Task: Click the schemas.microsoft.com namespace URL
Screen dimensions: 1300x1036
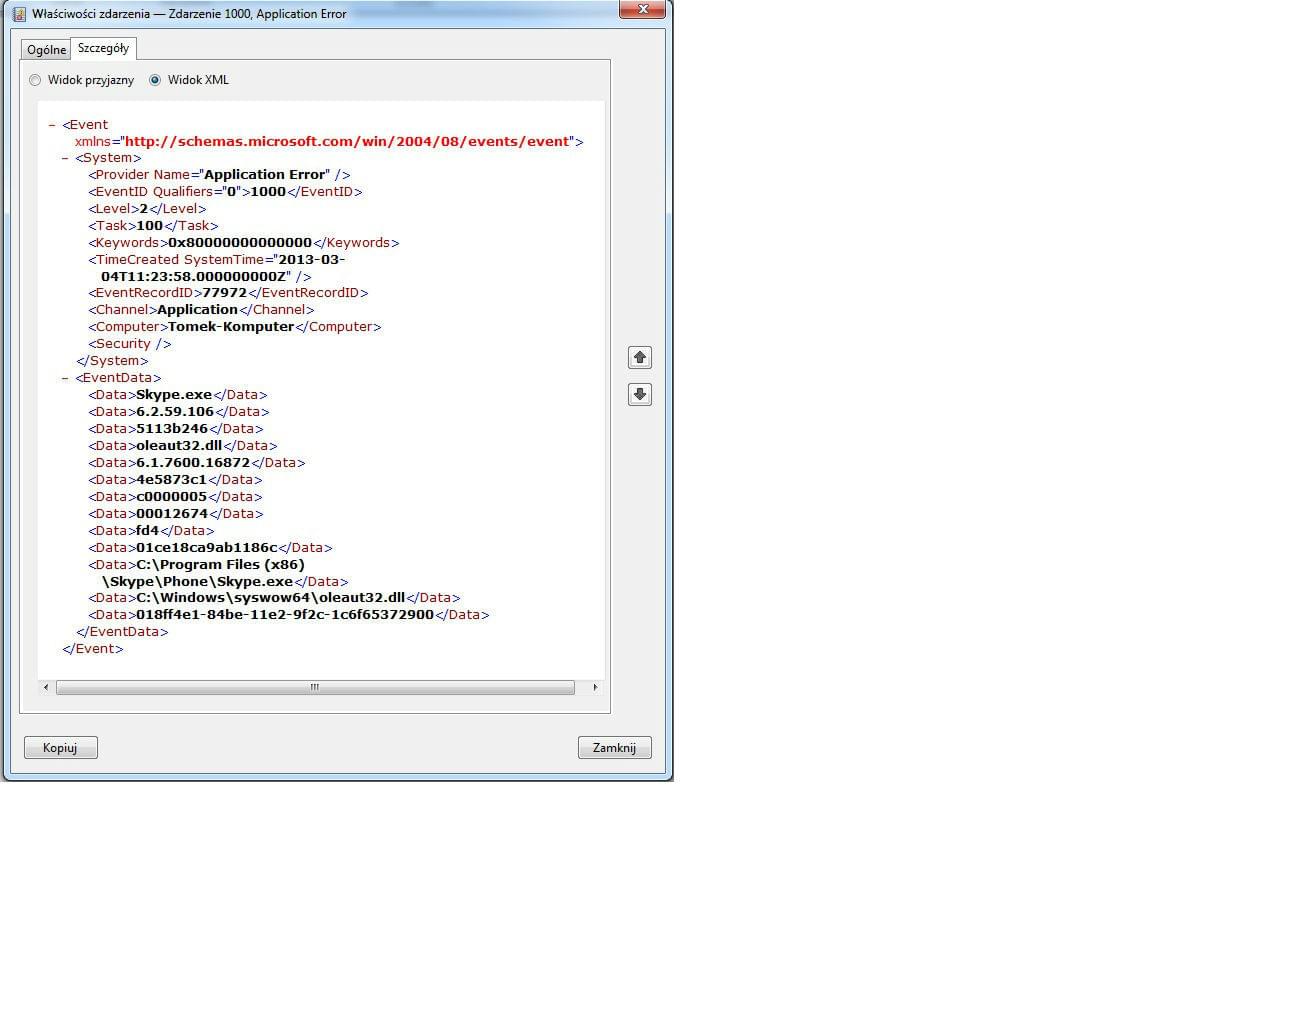Action: (347, 141)
